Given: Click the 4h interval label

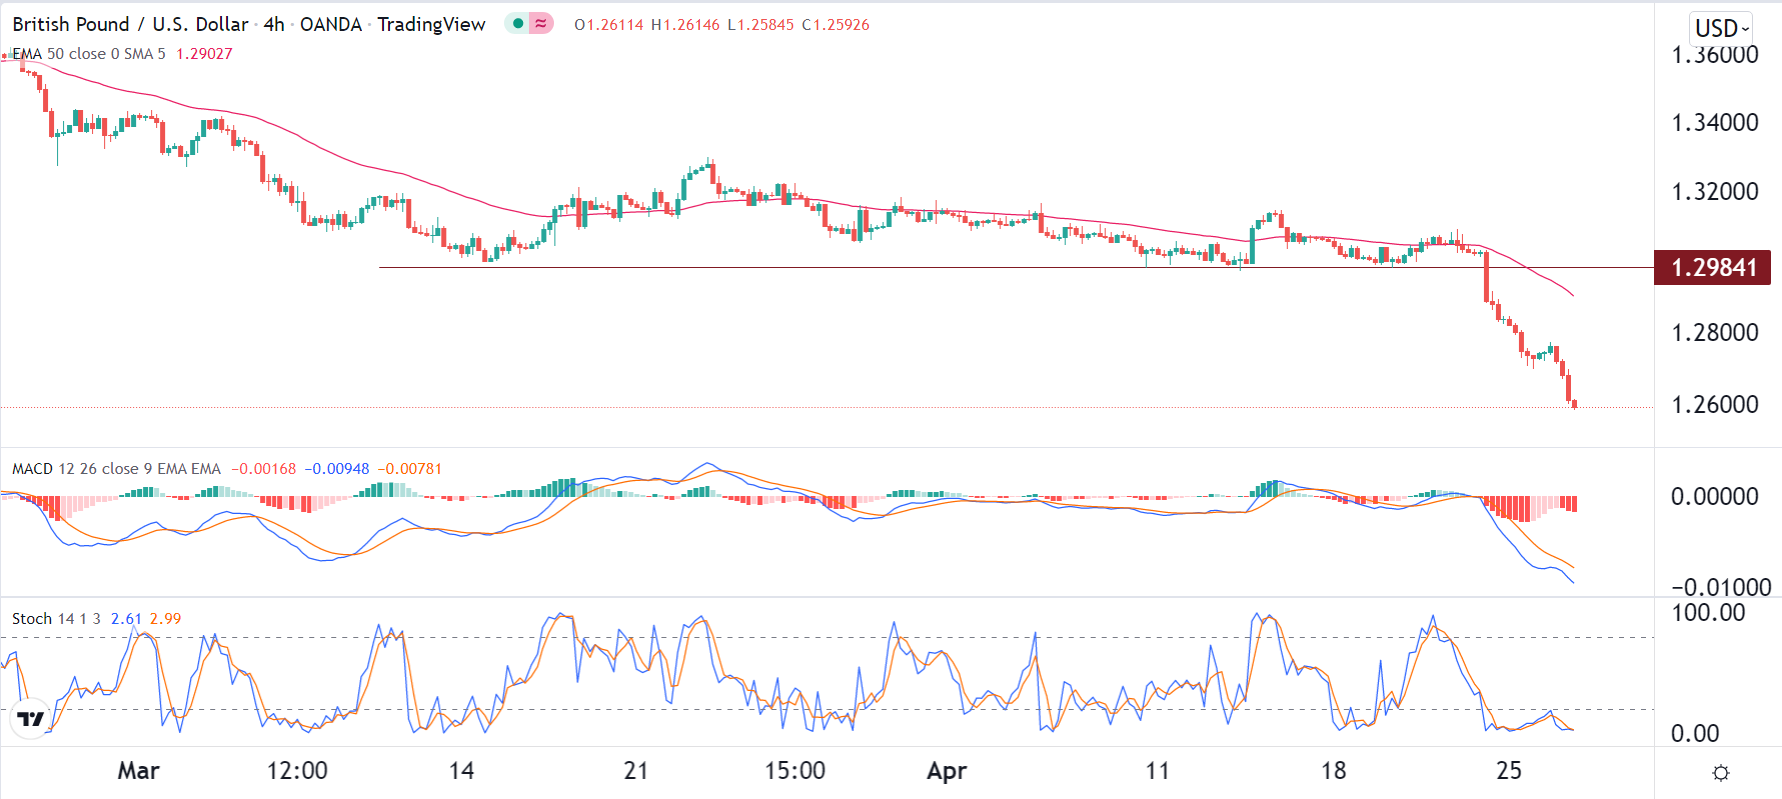Looking at the screenshot, I should coord(274,24).
